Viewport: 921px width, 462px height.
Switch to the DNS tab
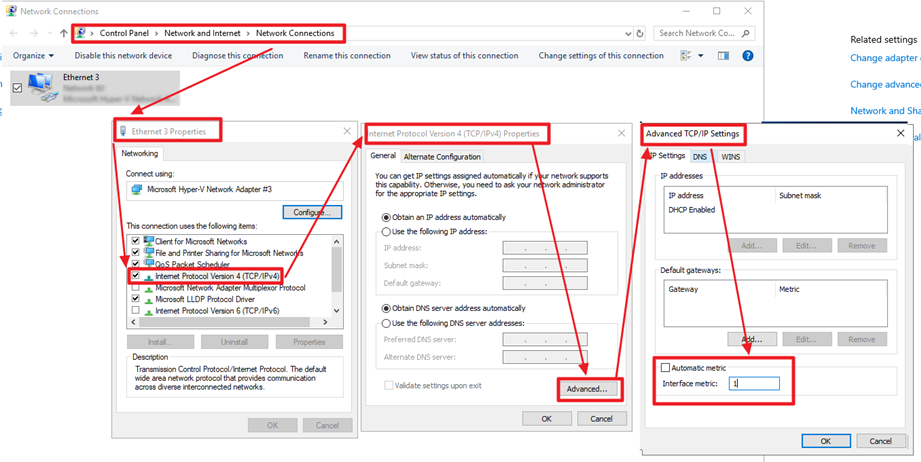tap(700, 157)
